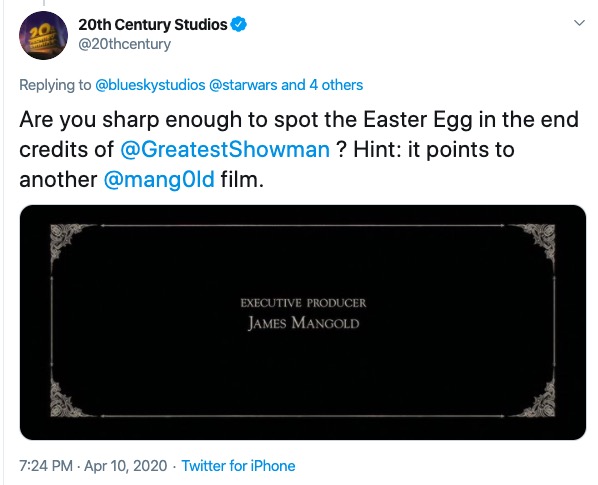Open the @blueskystudios mention in replying line
This screenshot has width=598, height=485.
coord(150,85)
